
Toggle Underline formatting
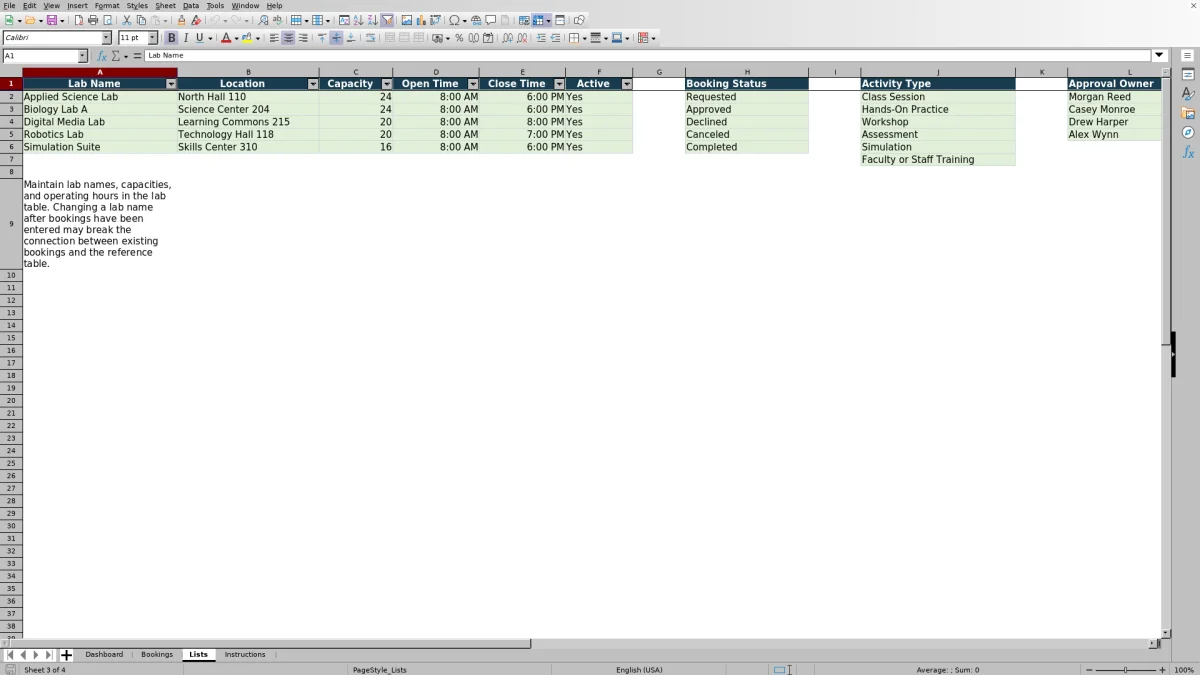click(x=199, y=38)
